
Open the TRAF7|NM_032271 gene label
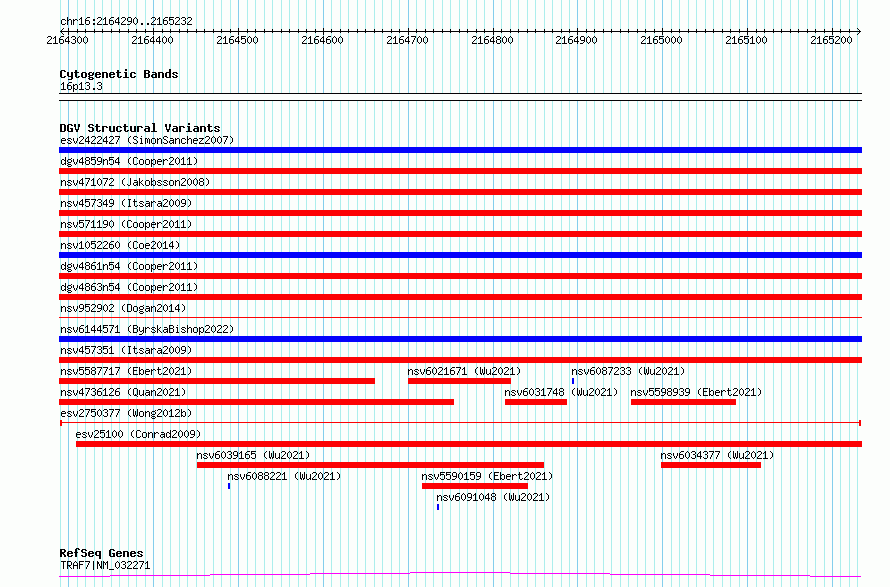point(105,565)
